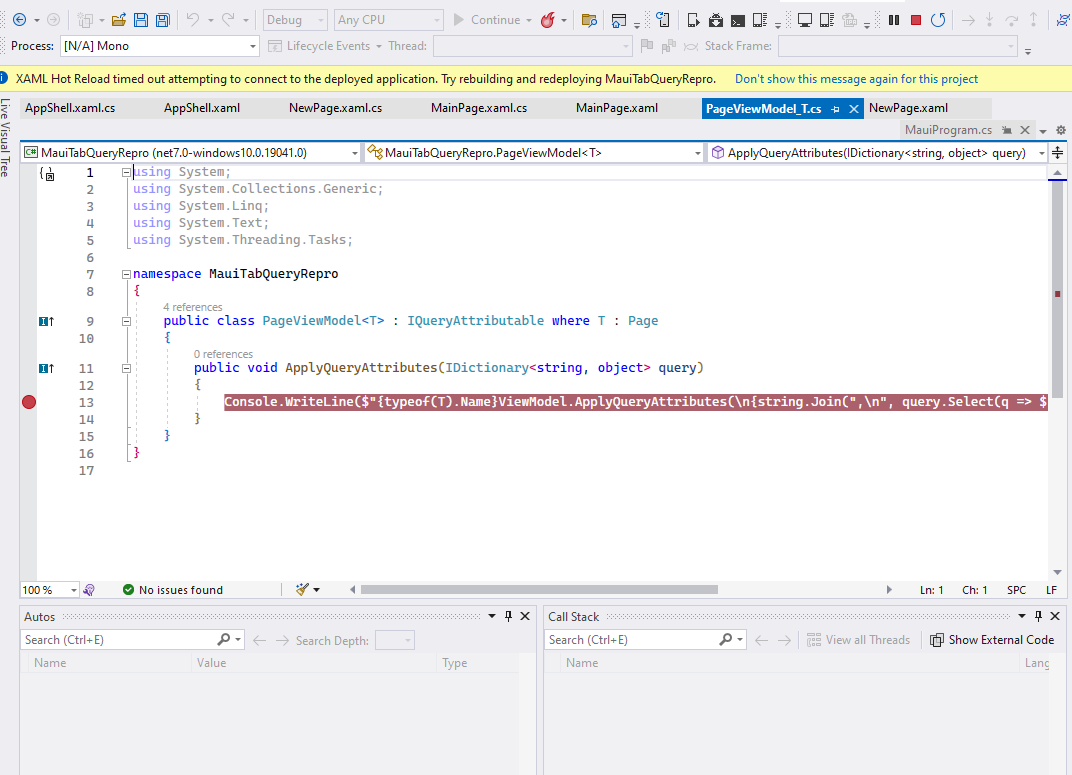Pin the Autos panel with pushpin
The height and width of the screenshot is (775, 1072).
(510, 616)
